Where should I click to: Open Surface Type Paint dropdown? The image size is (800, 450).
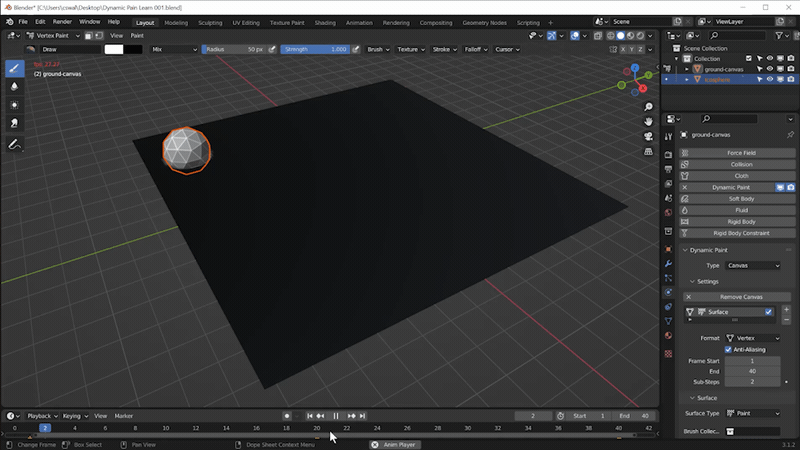[753, 413]
